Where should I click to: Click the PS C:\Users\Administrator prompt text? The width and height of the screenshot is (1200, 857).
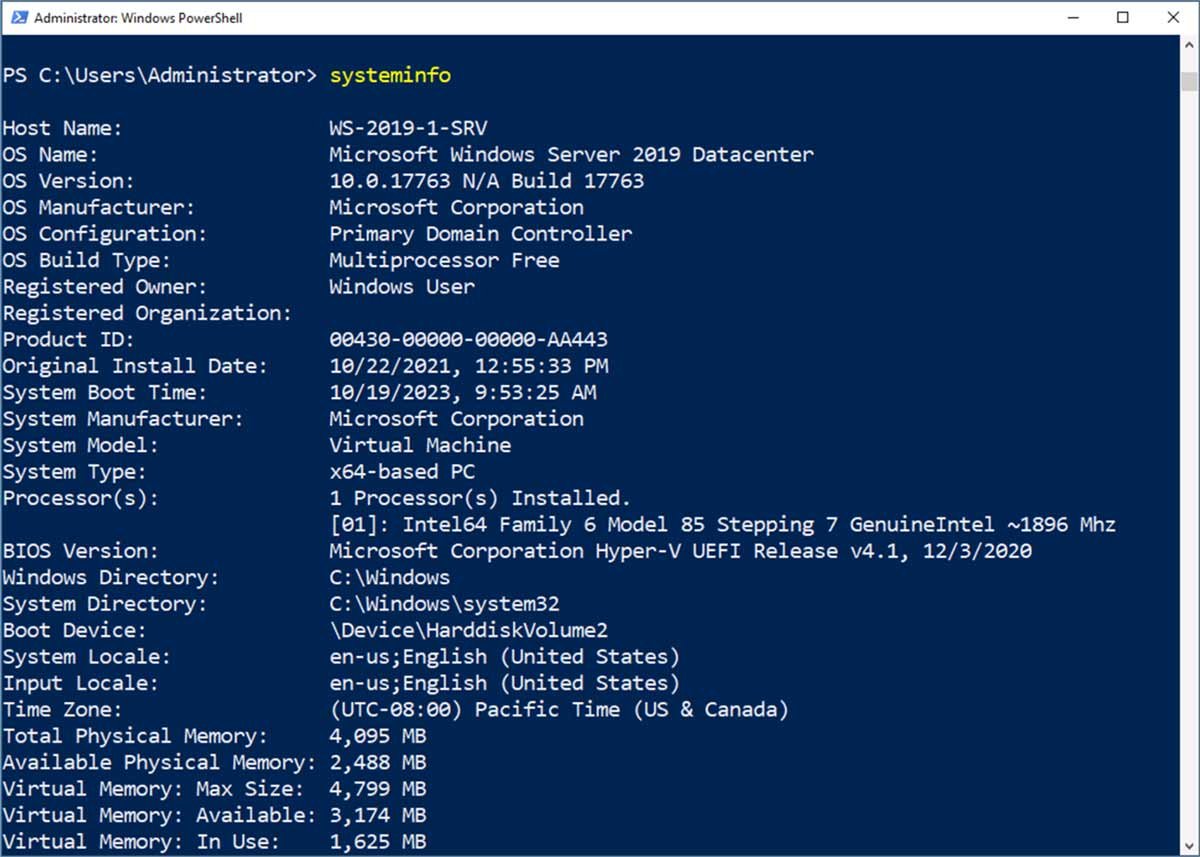coord(160,75)
